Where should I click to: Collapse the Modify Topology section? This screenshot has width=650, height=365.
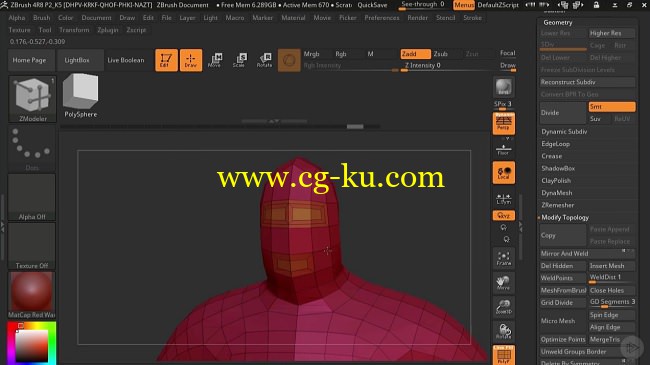click(x=565, y=217)
